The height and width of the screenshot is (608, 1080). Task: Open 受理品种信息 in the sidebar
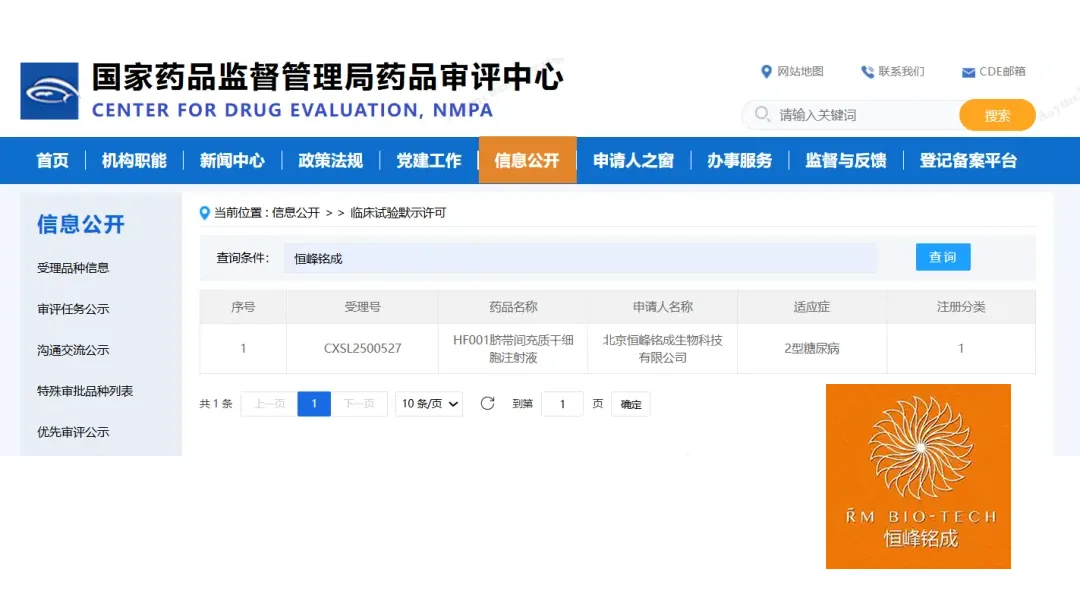[x=73, y=268]
